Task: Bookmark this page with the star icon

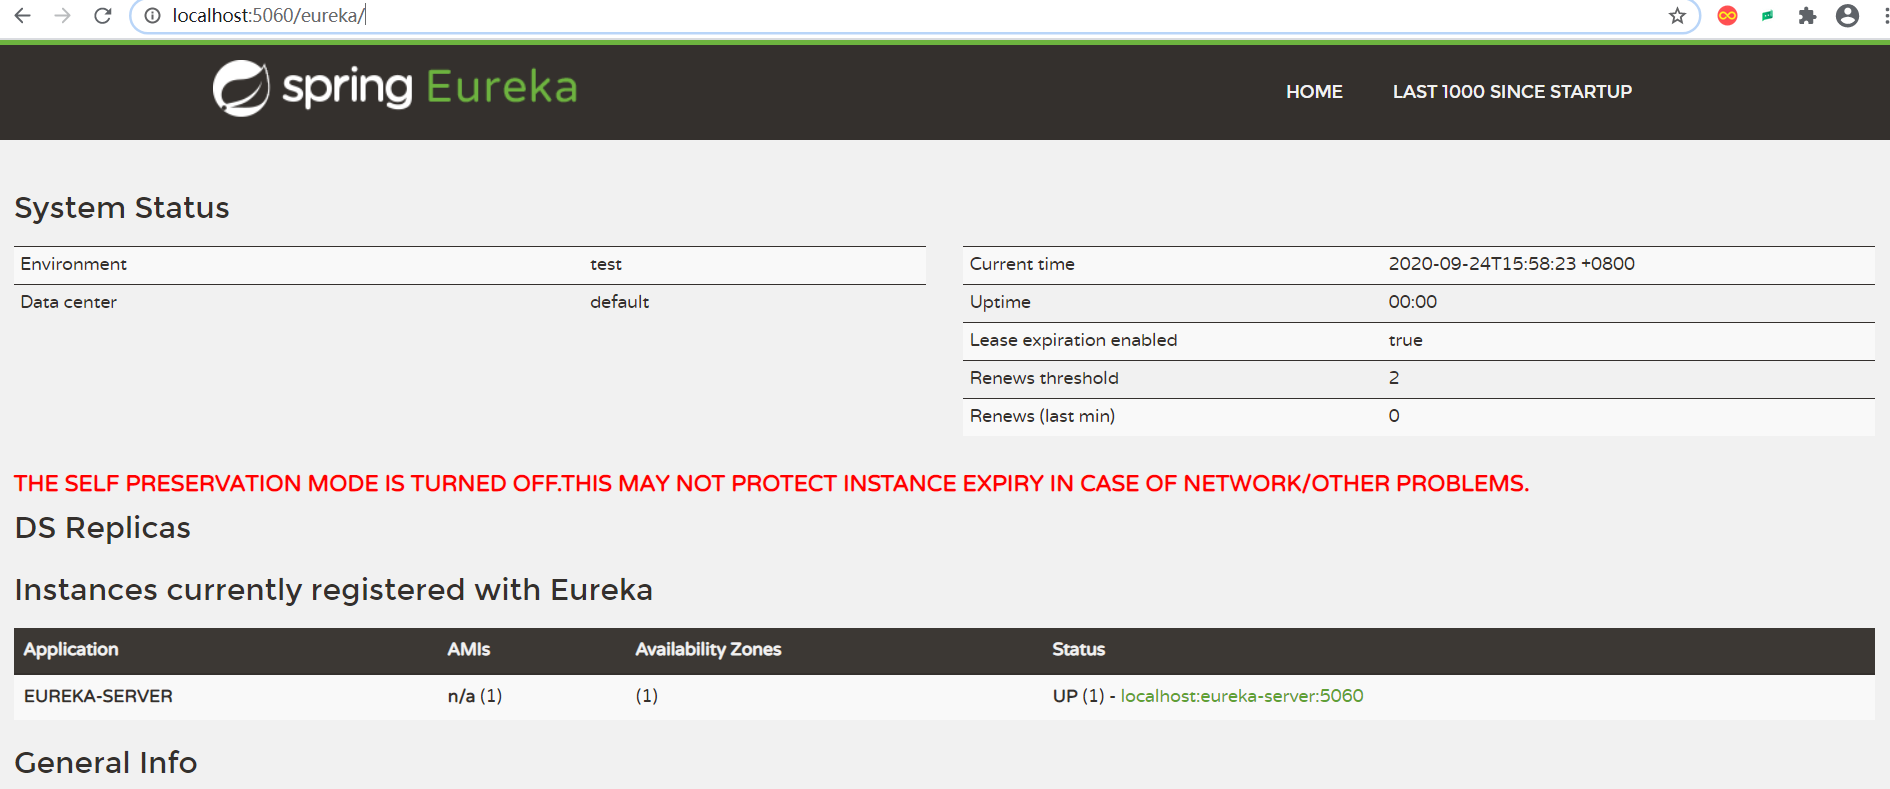Action: (1677, 15)
